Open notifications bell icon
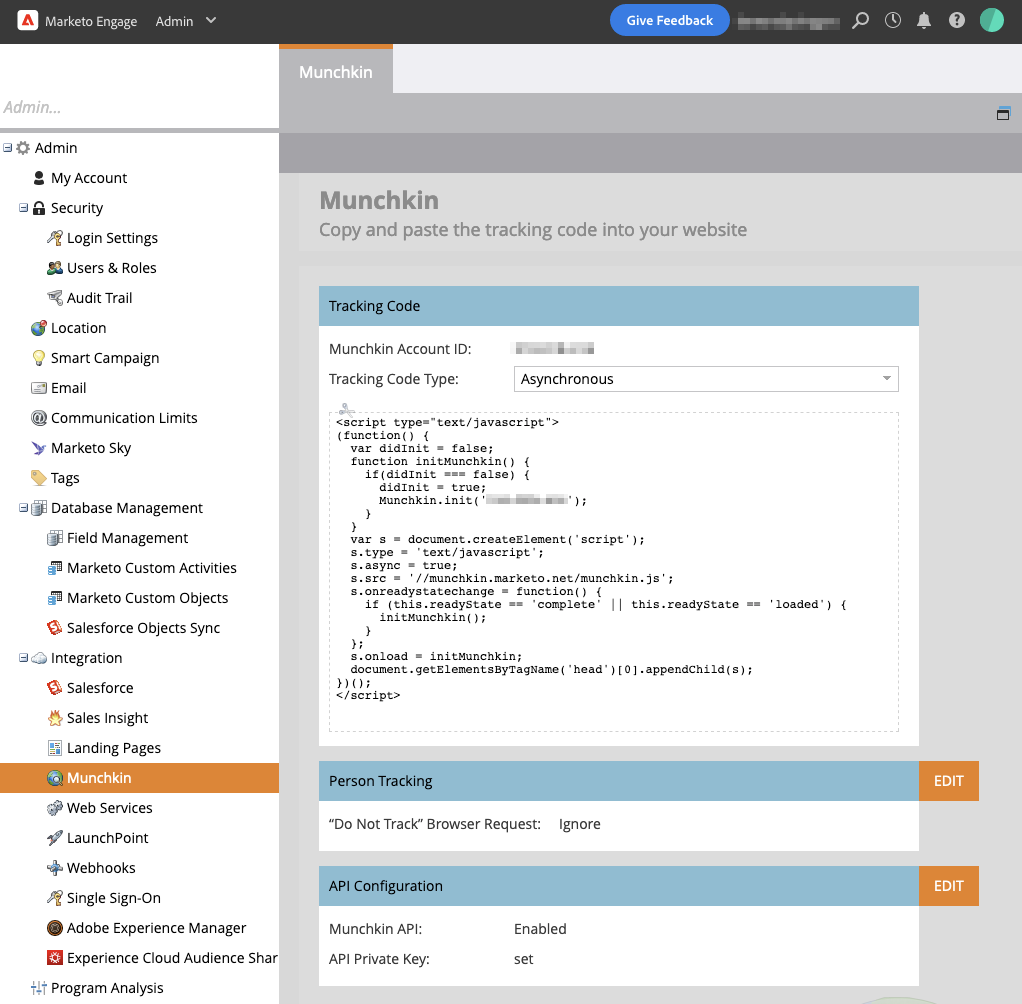Screen dimensions: 1022x1004 [924, 21]
